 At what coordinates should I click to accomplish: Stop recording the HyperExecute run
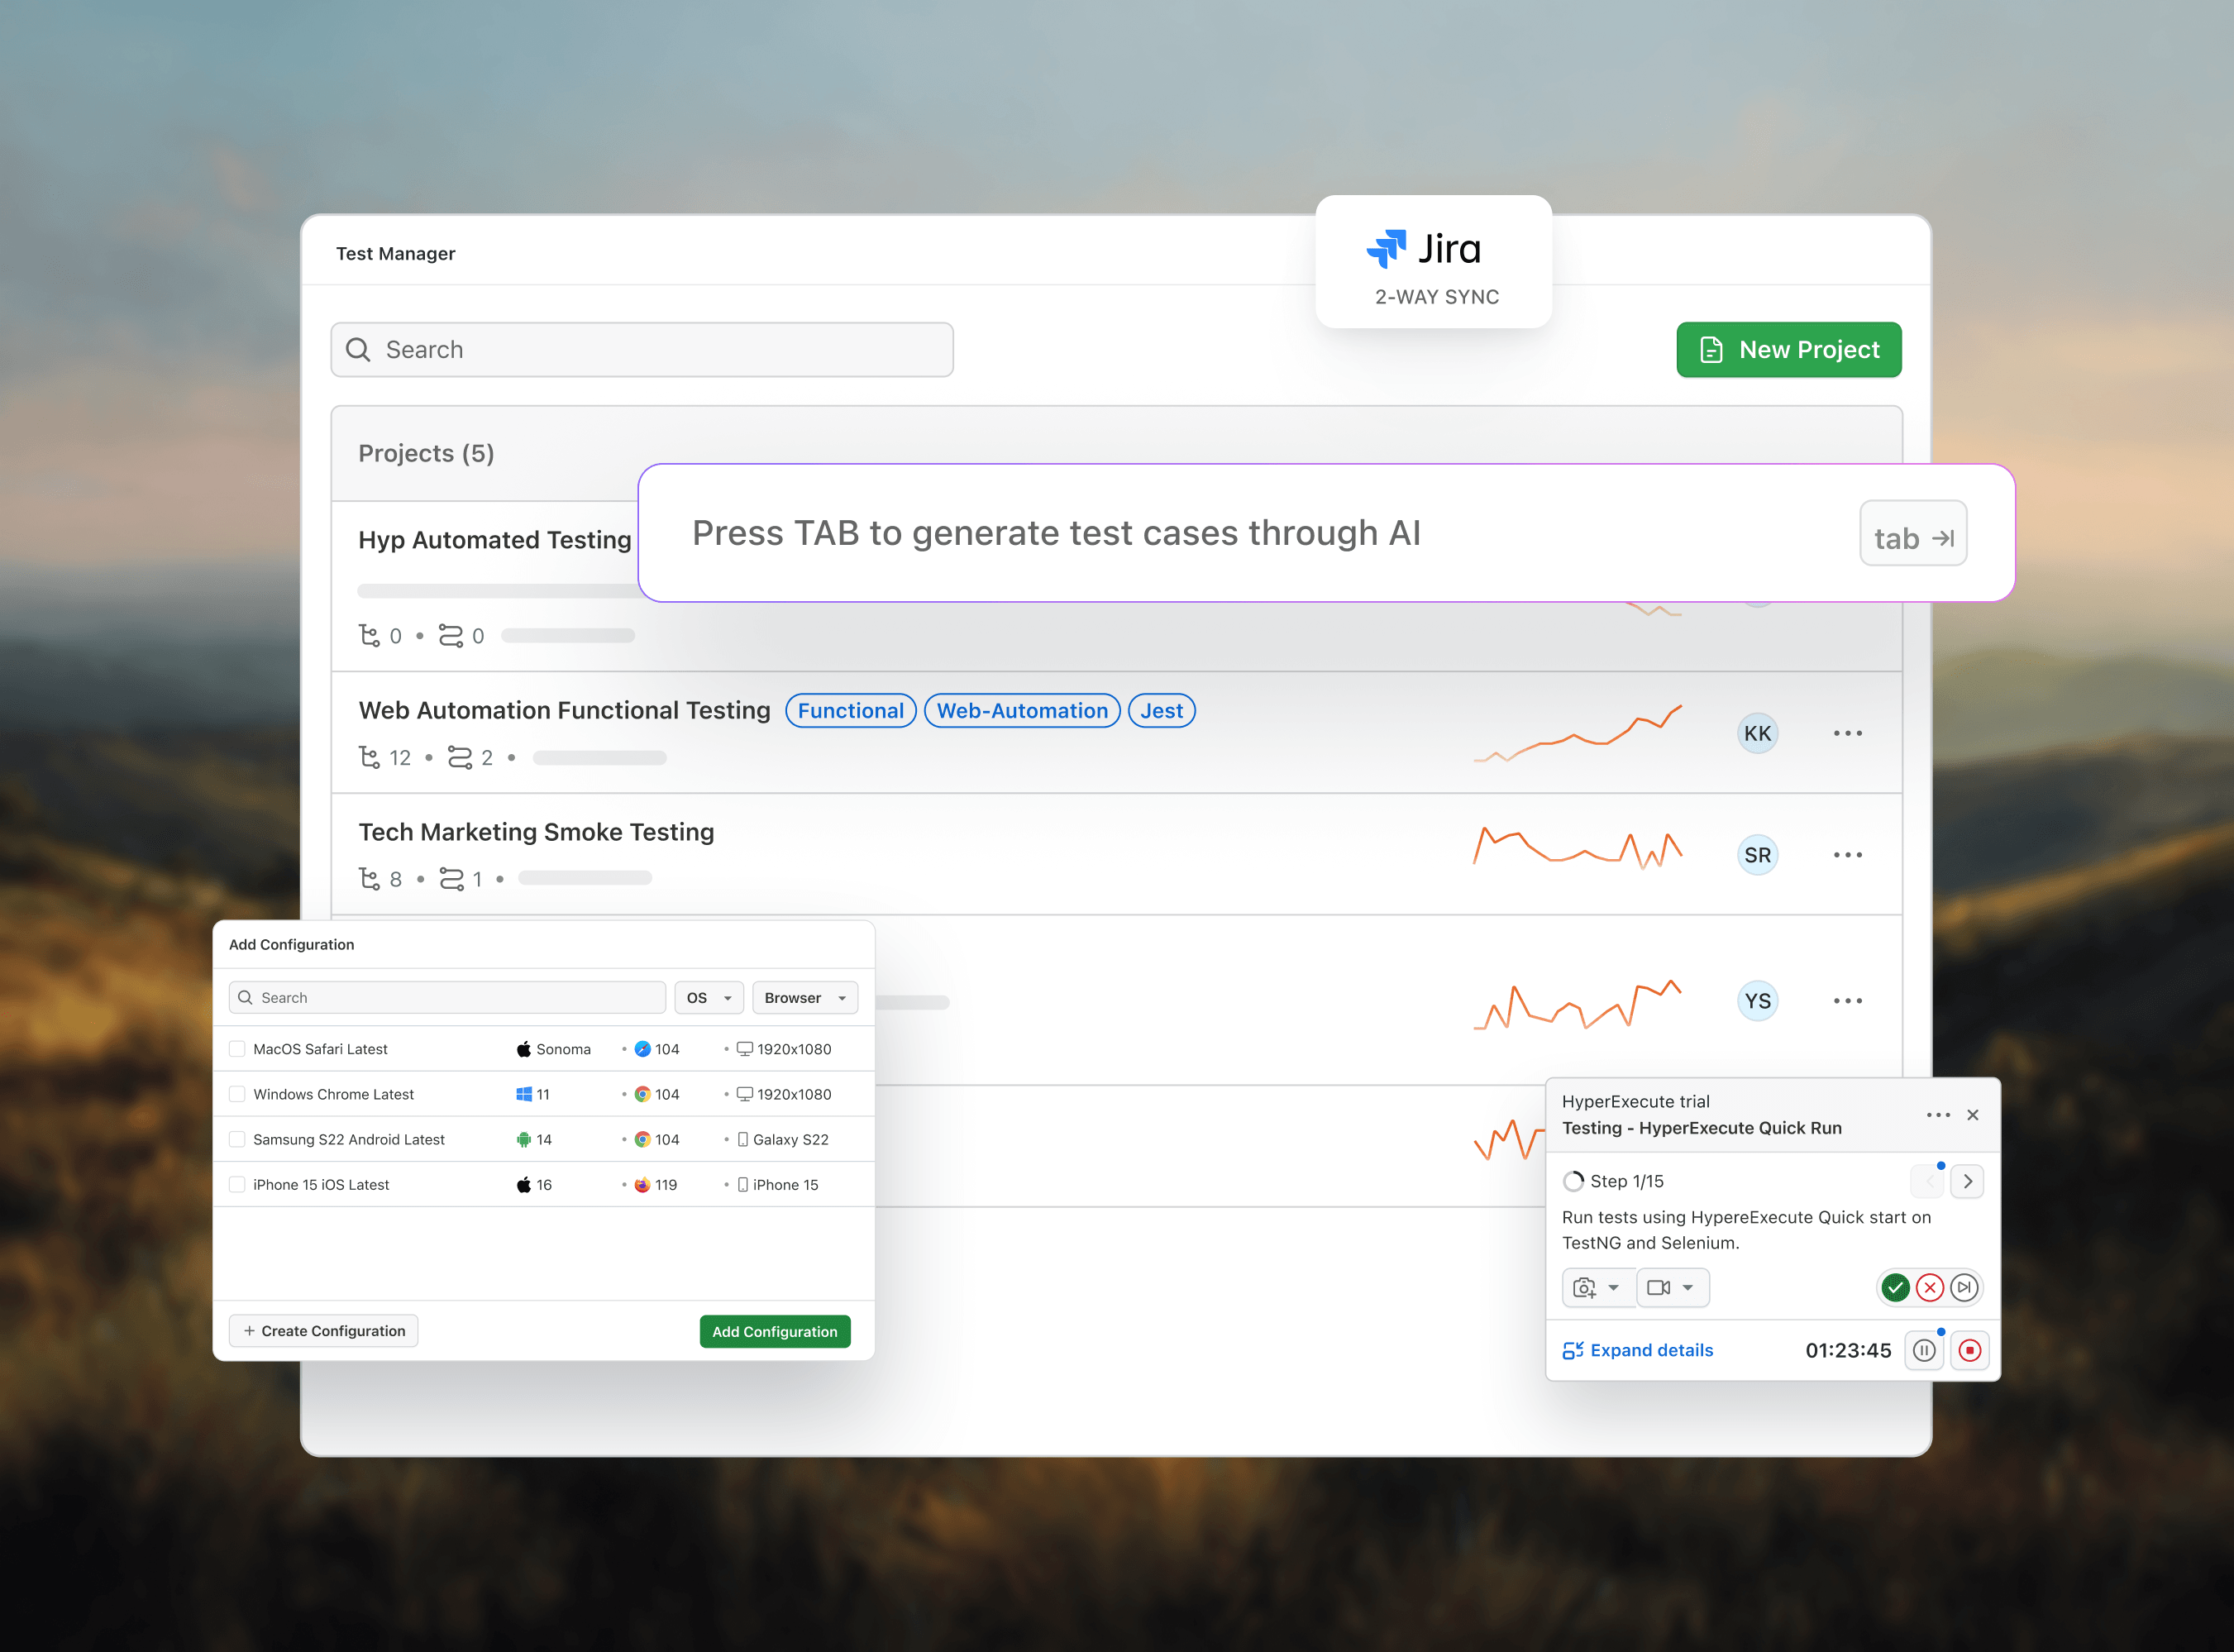tap(1969, 1350)
